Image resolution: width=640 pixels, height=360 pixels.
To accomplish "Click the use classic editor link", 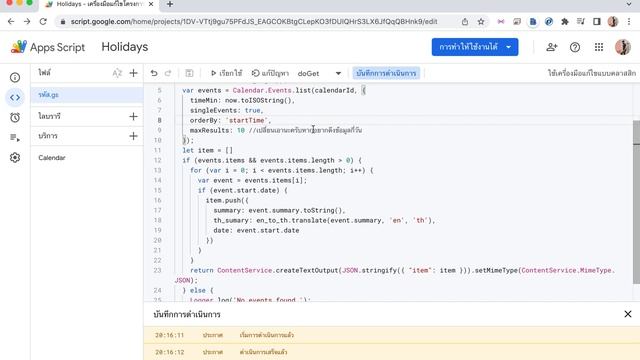I will point(591,73).
